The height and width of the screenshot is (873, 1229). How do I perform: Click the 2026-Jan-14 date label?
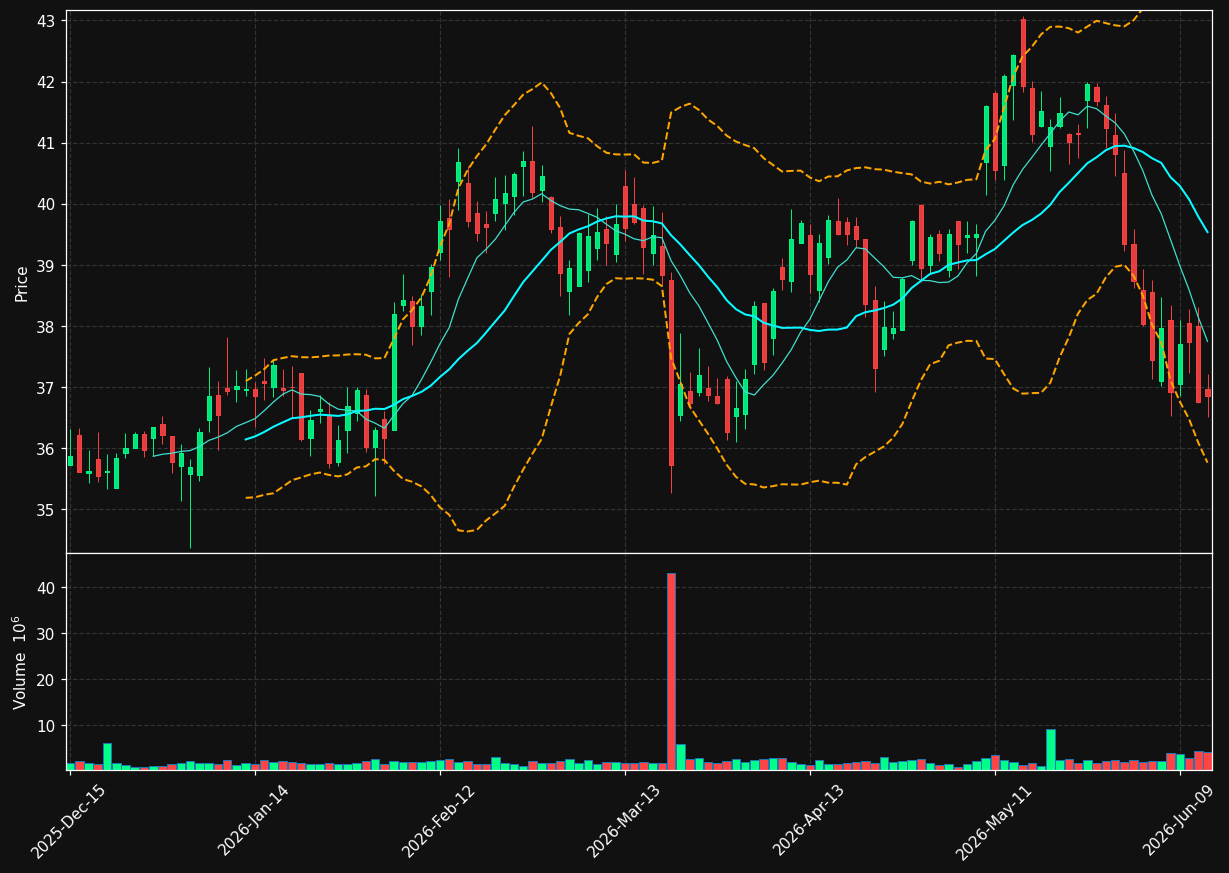253,821
